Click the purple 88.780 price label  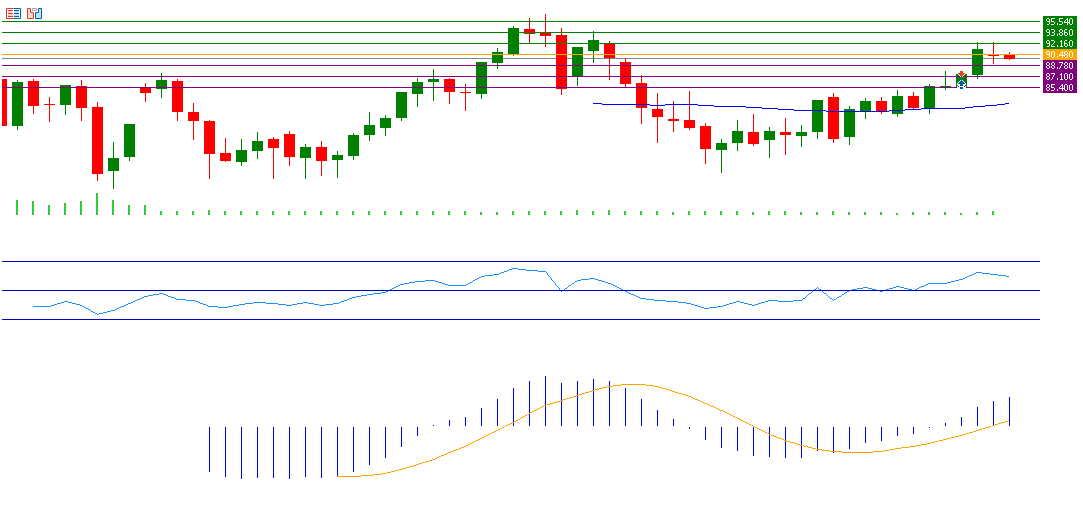(1058, 65)
